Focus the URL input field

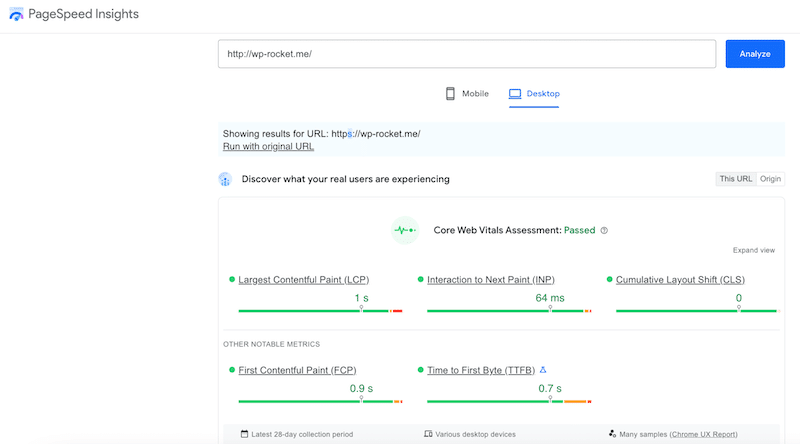(467, 54)
